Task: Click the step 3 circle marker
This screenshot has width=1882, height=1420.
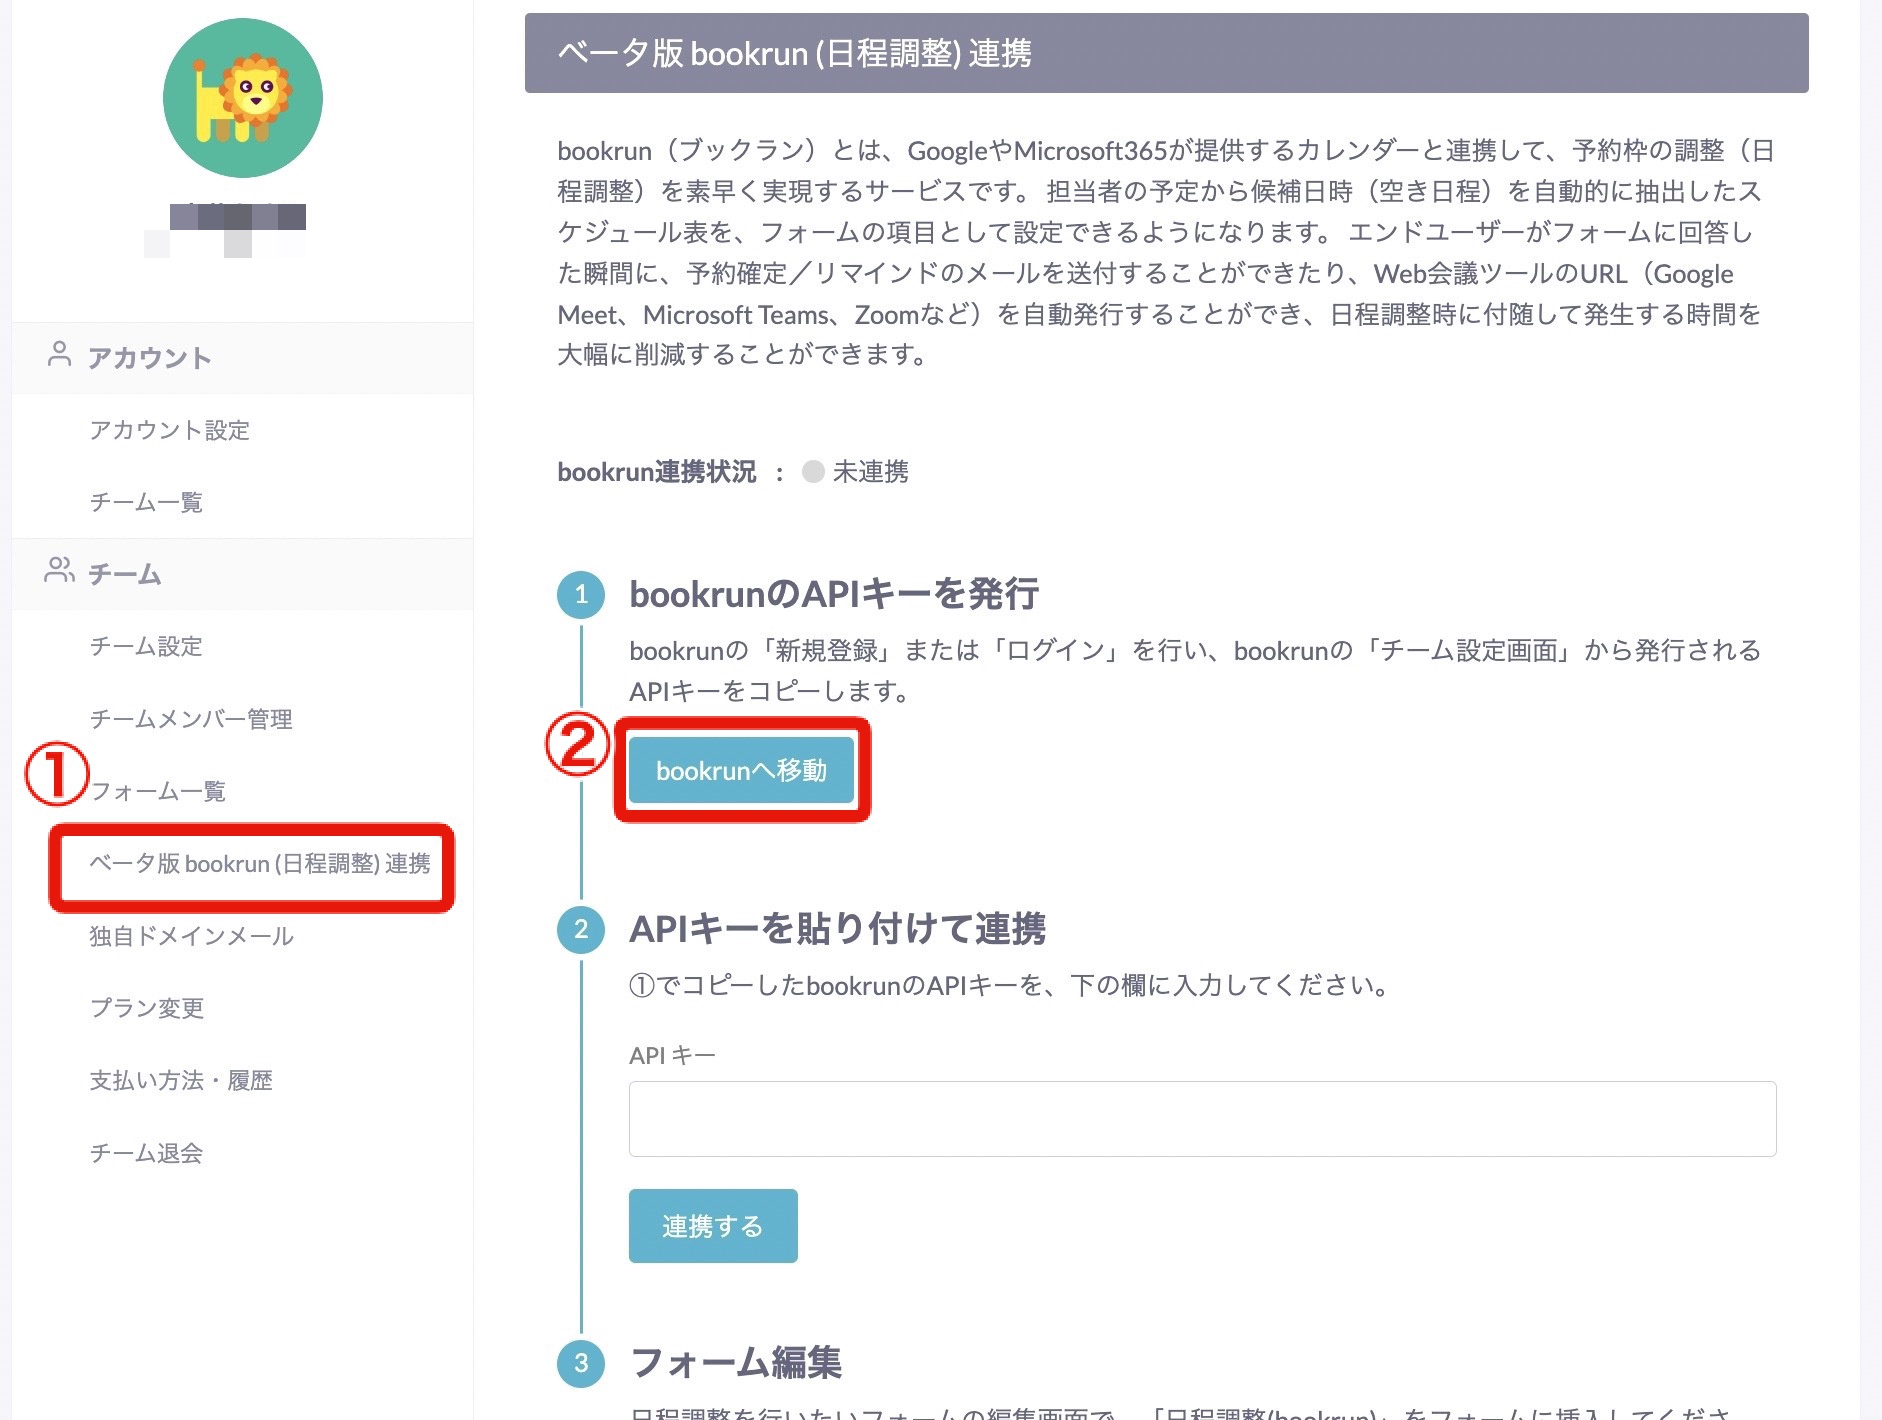Action: coord(581,1363)
